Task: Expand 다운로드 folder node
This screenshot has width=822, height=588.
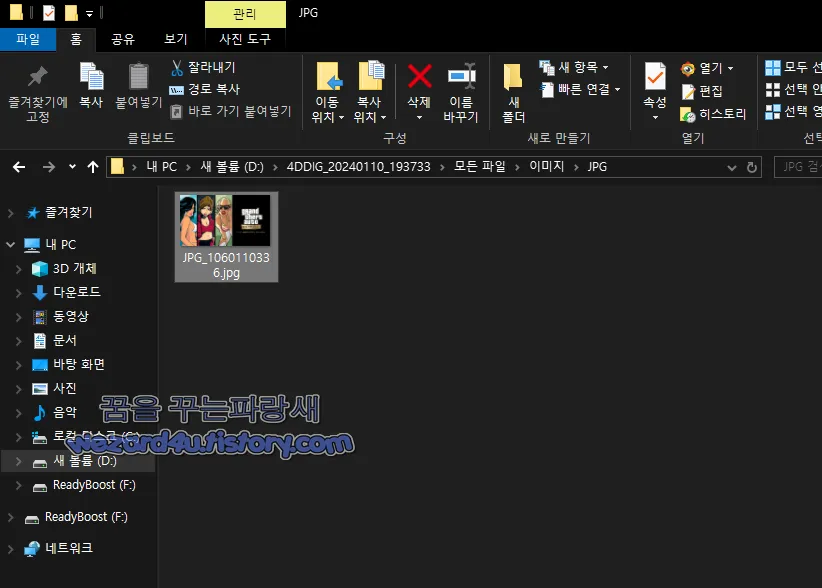Action: click(18, 292)
